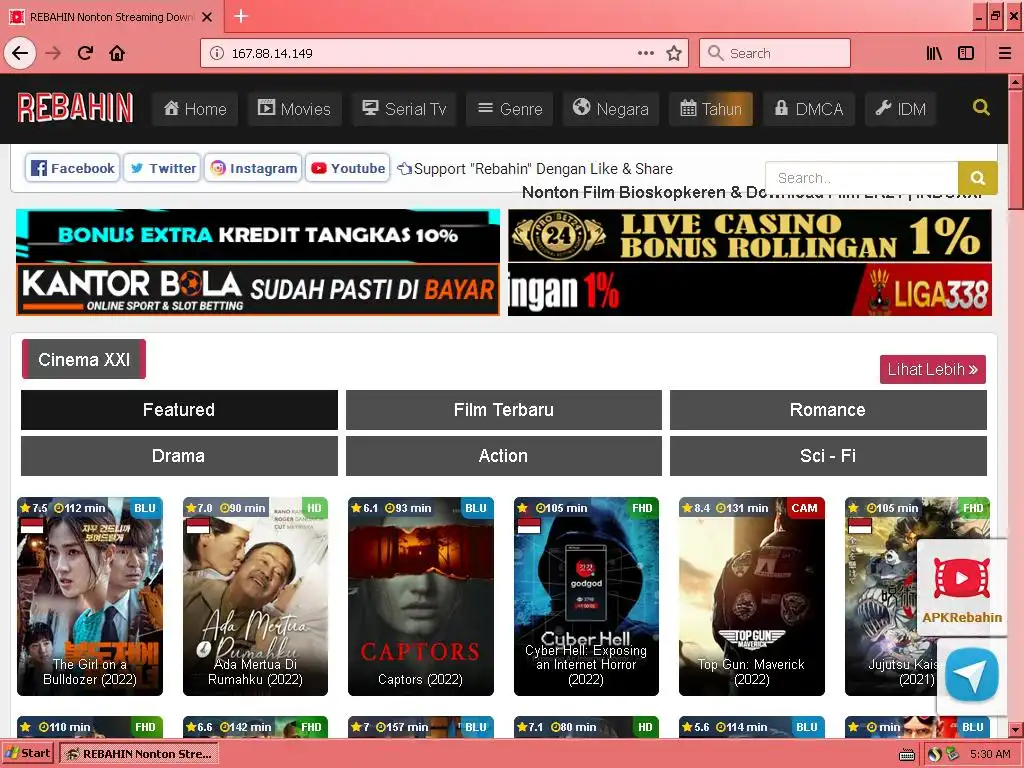Open page actions three-dot menu

coord(645,53)
